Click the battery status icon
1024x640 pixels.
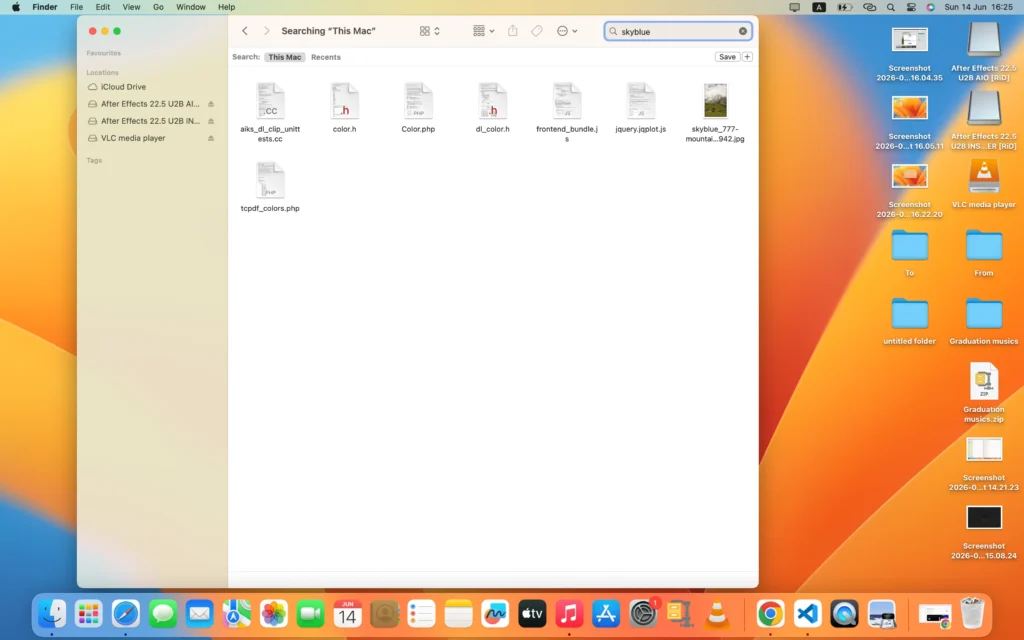844,7
